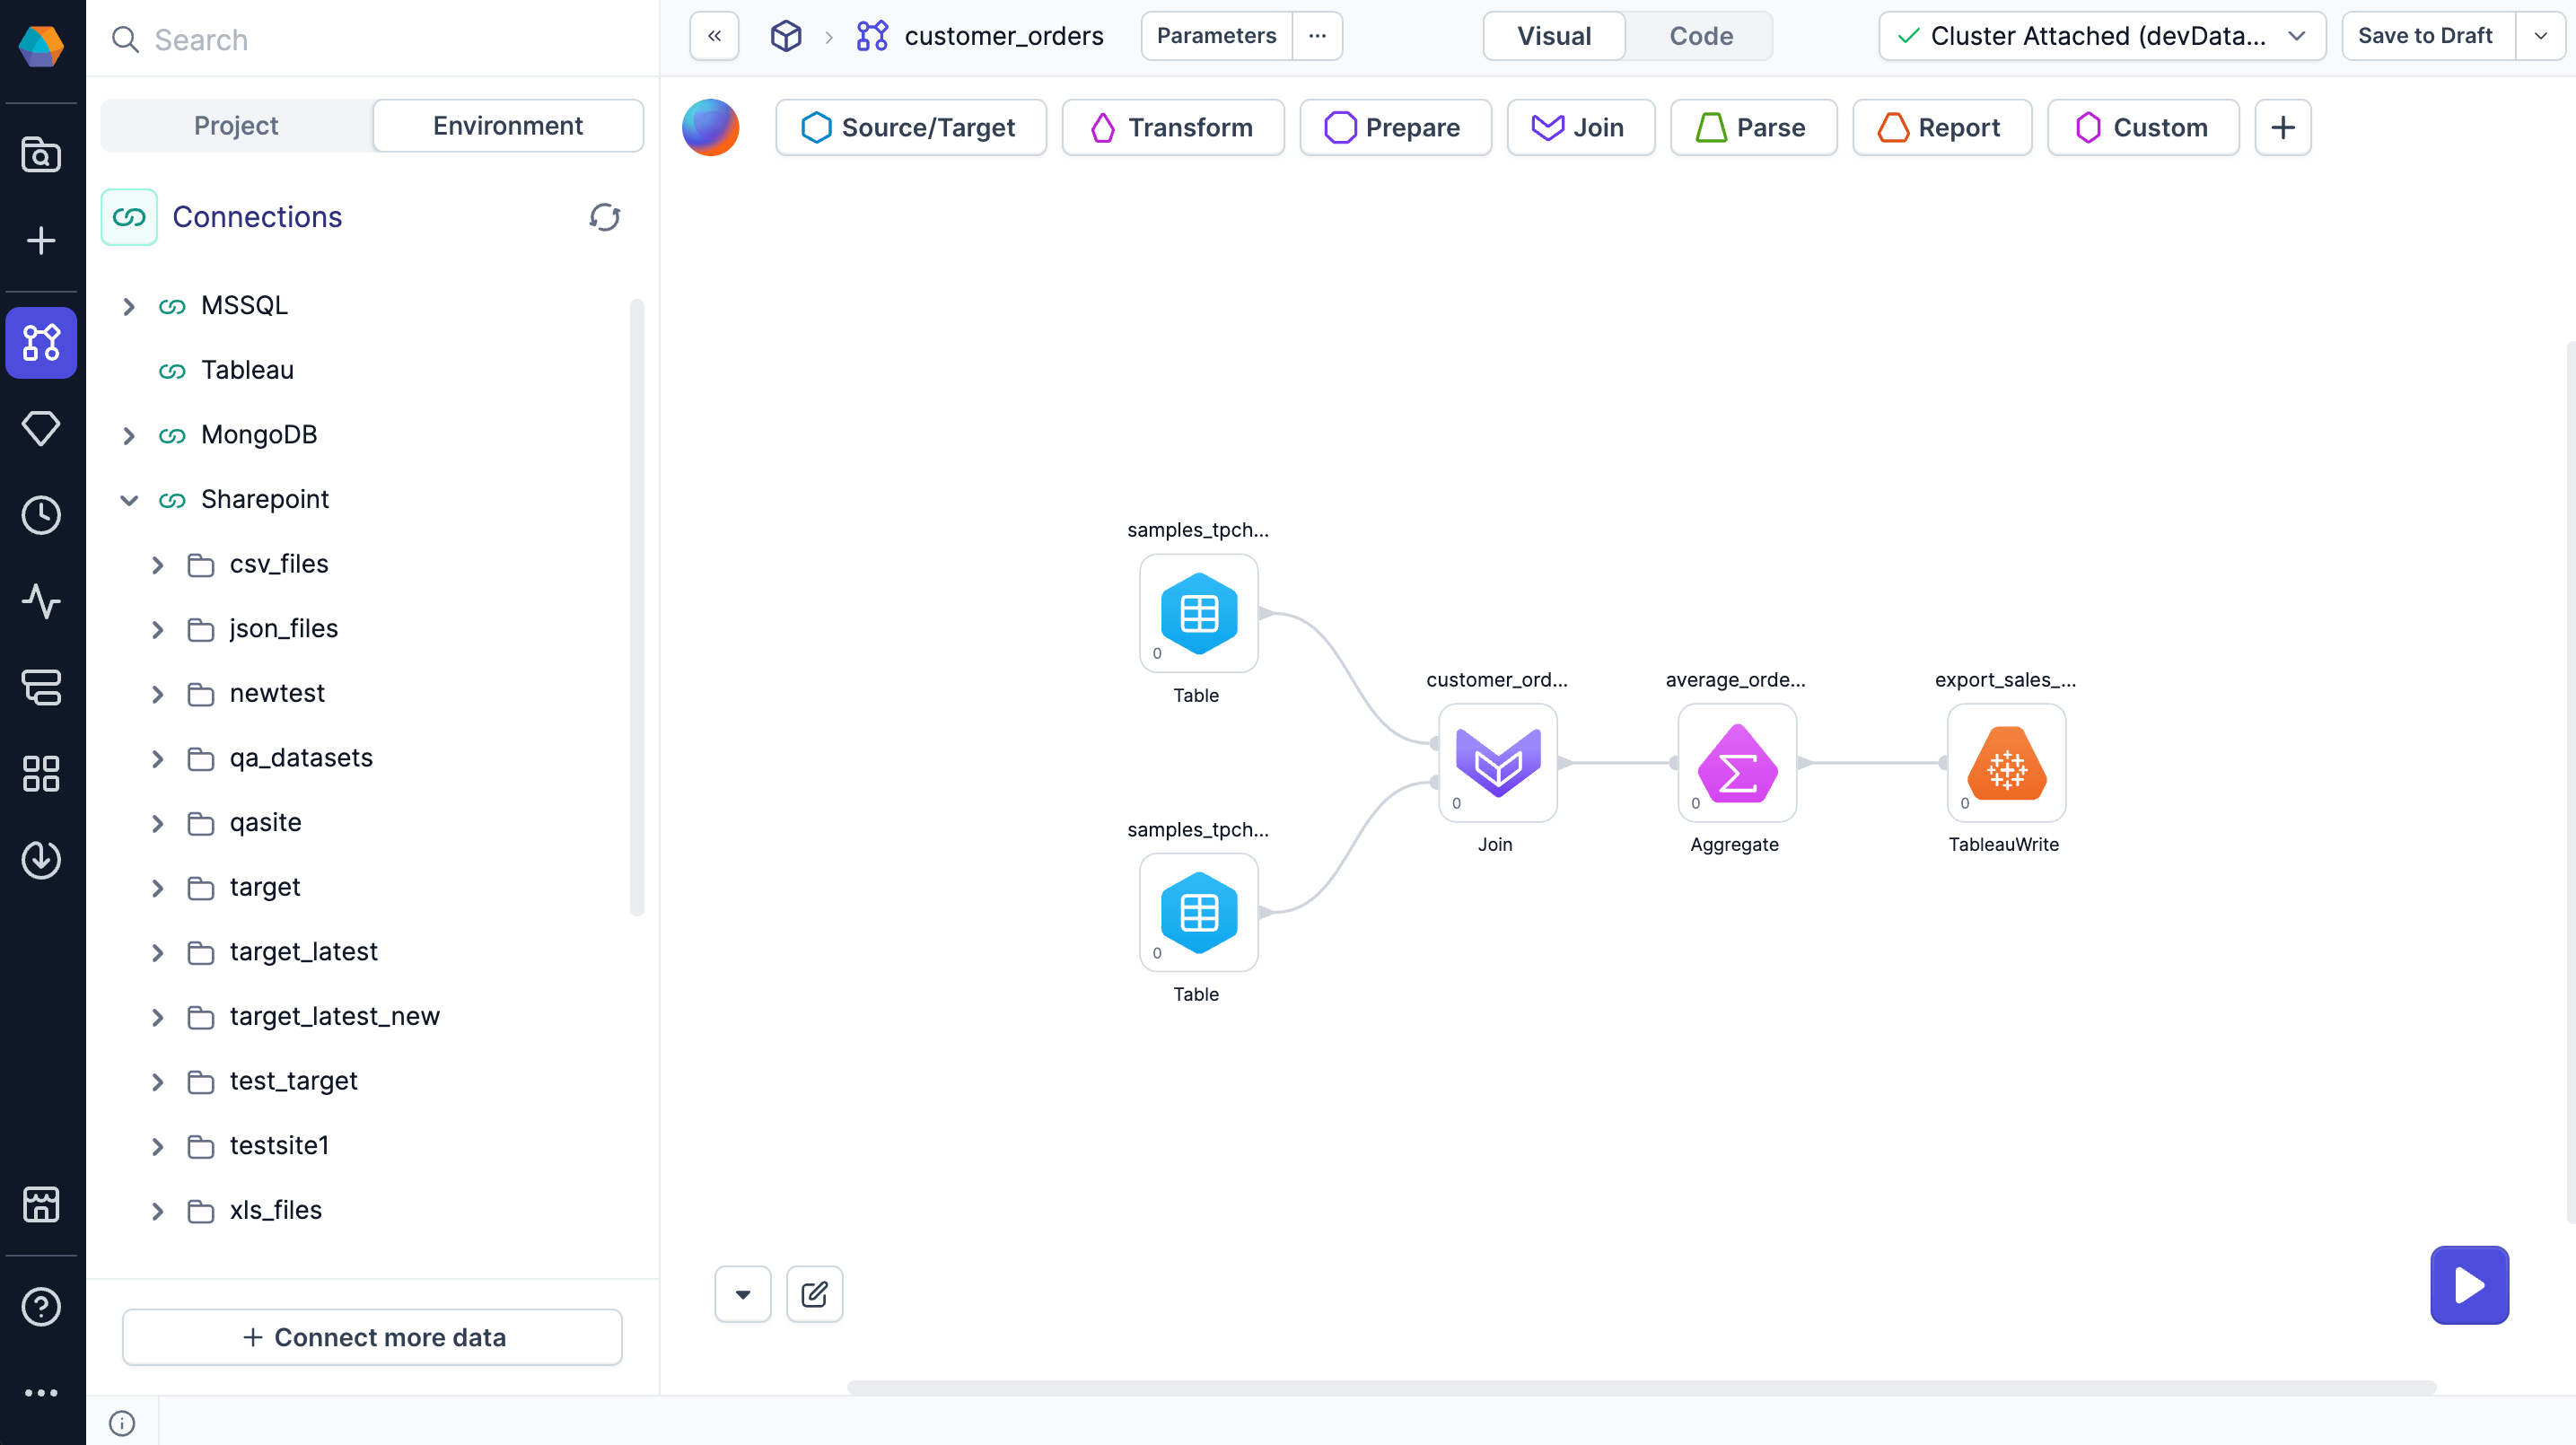Select the pipelines sidebar icon
The height and width of the screenshot is (1445, 2576).
tap(41, 343)
